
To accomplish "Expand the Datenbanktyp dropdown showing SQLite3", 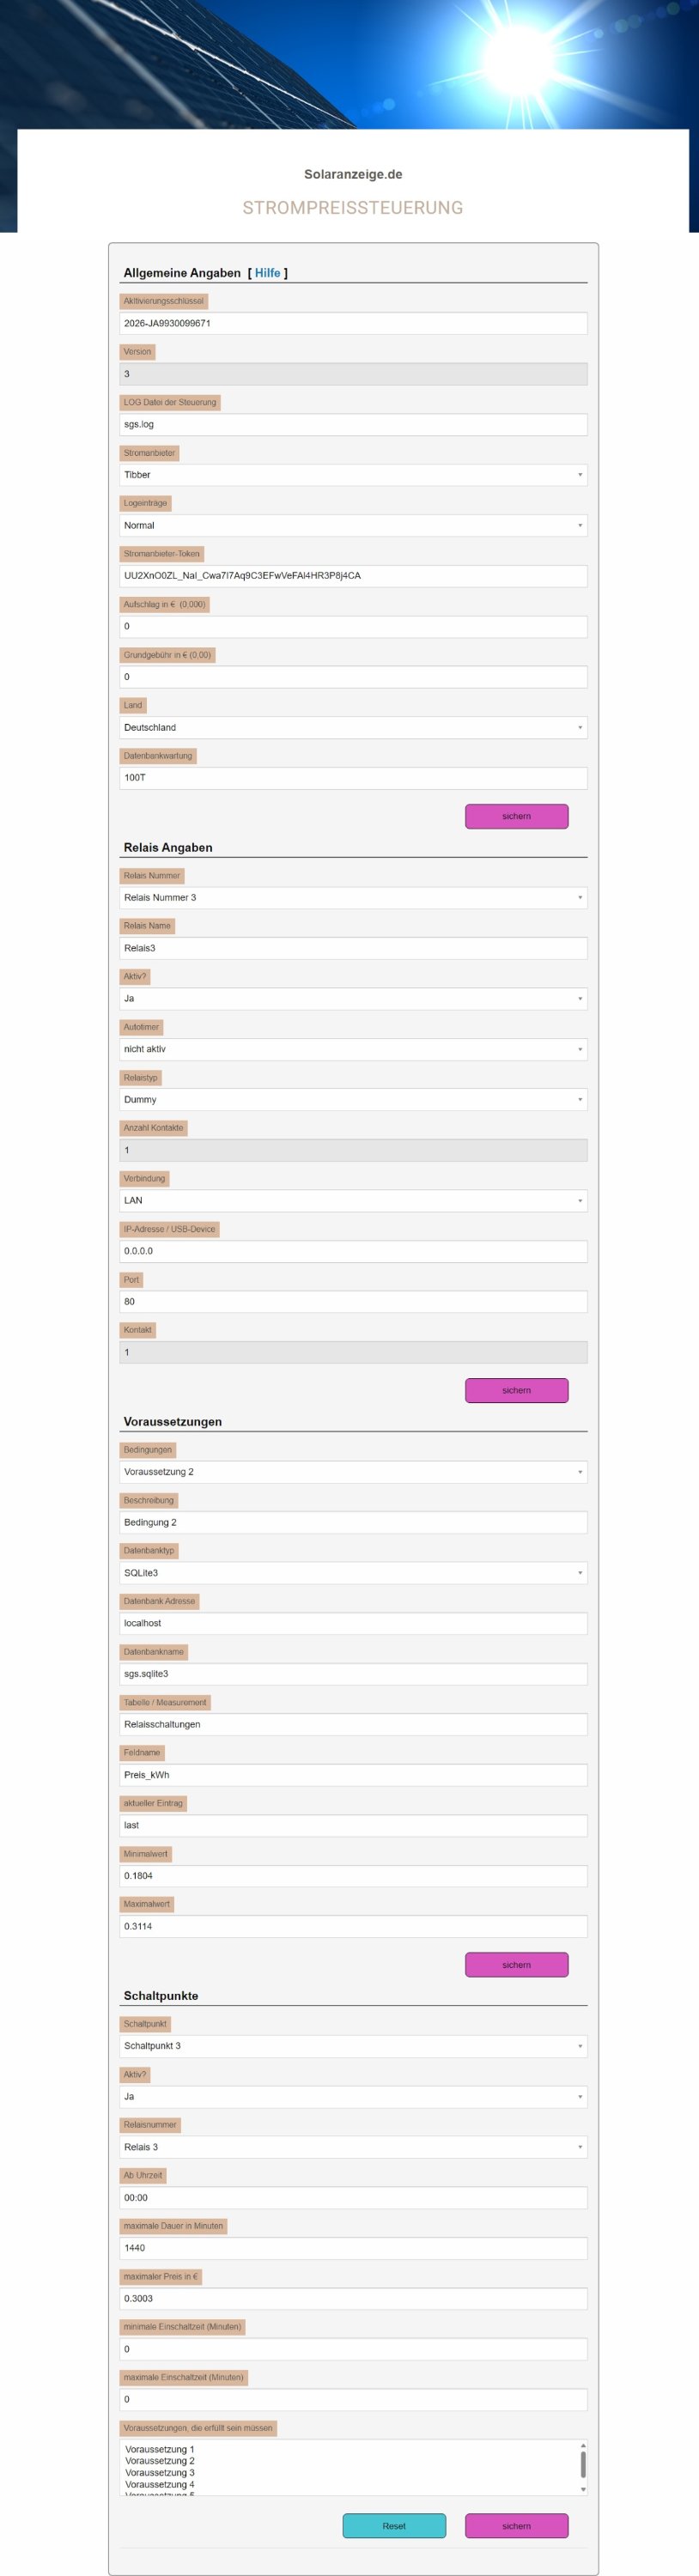I will pyautogui.click(x=352, y=1573).
